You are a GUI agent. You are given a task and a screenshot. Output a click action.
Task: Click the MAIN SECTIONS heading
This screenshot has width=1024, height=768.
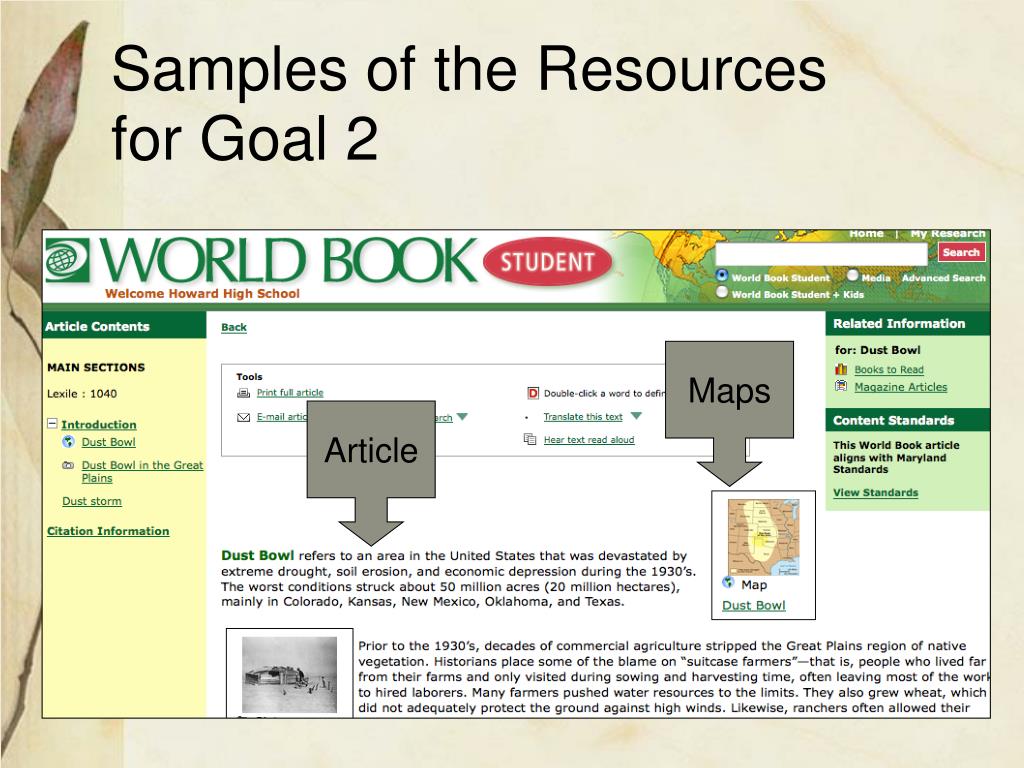pos(96,367)
